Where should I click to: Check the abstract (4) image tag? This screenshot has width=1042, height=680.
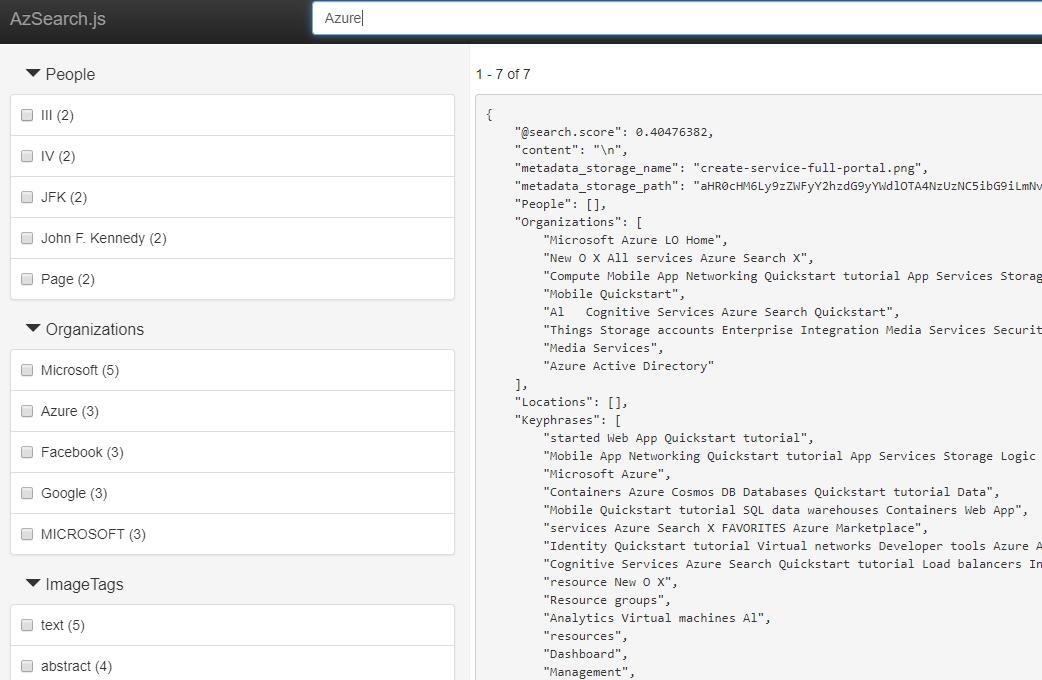coord(27,666)
